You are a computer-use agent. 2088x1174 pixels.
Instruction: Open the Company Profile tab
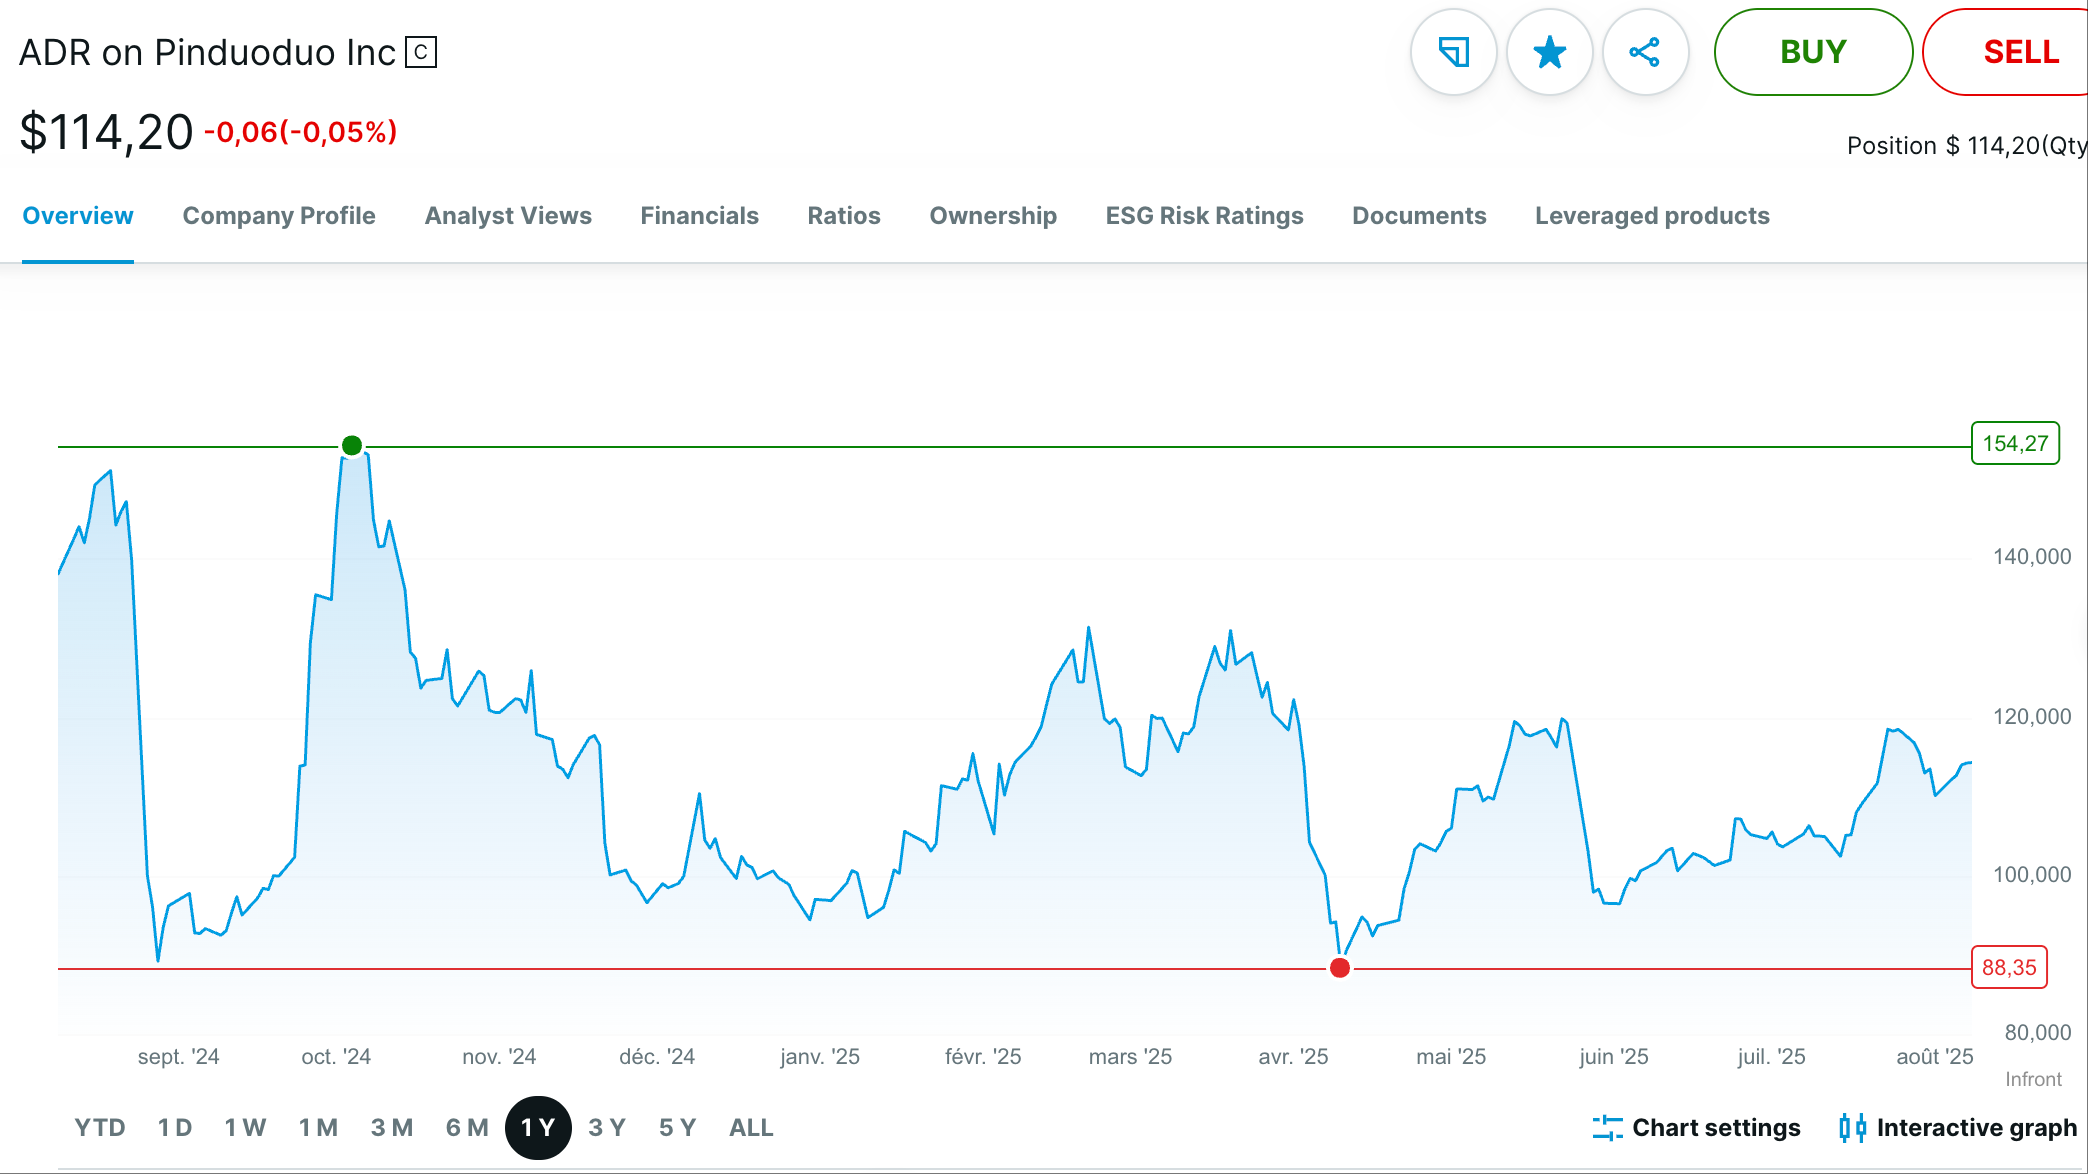(279, 216)
